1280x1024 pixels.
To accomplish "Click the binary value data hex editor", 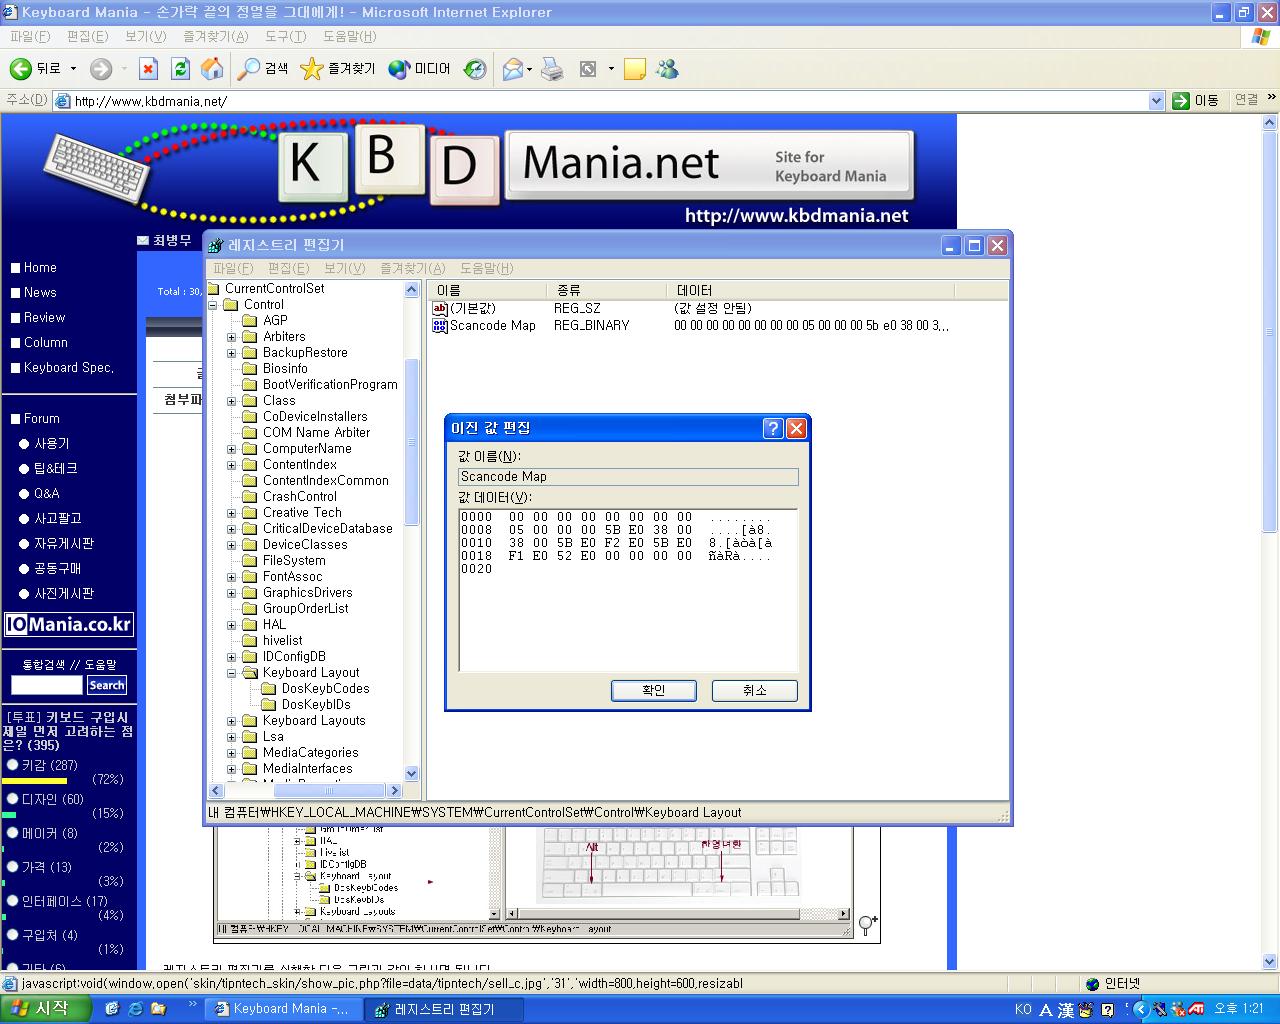I will point(628,590).
